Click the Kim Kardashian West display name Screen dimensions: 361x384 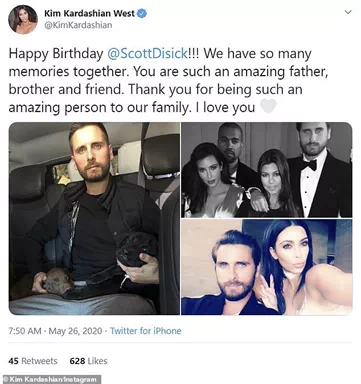pyautogui.click(x=90, y=14)
